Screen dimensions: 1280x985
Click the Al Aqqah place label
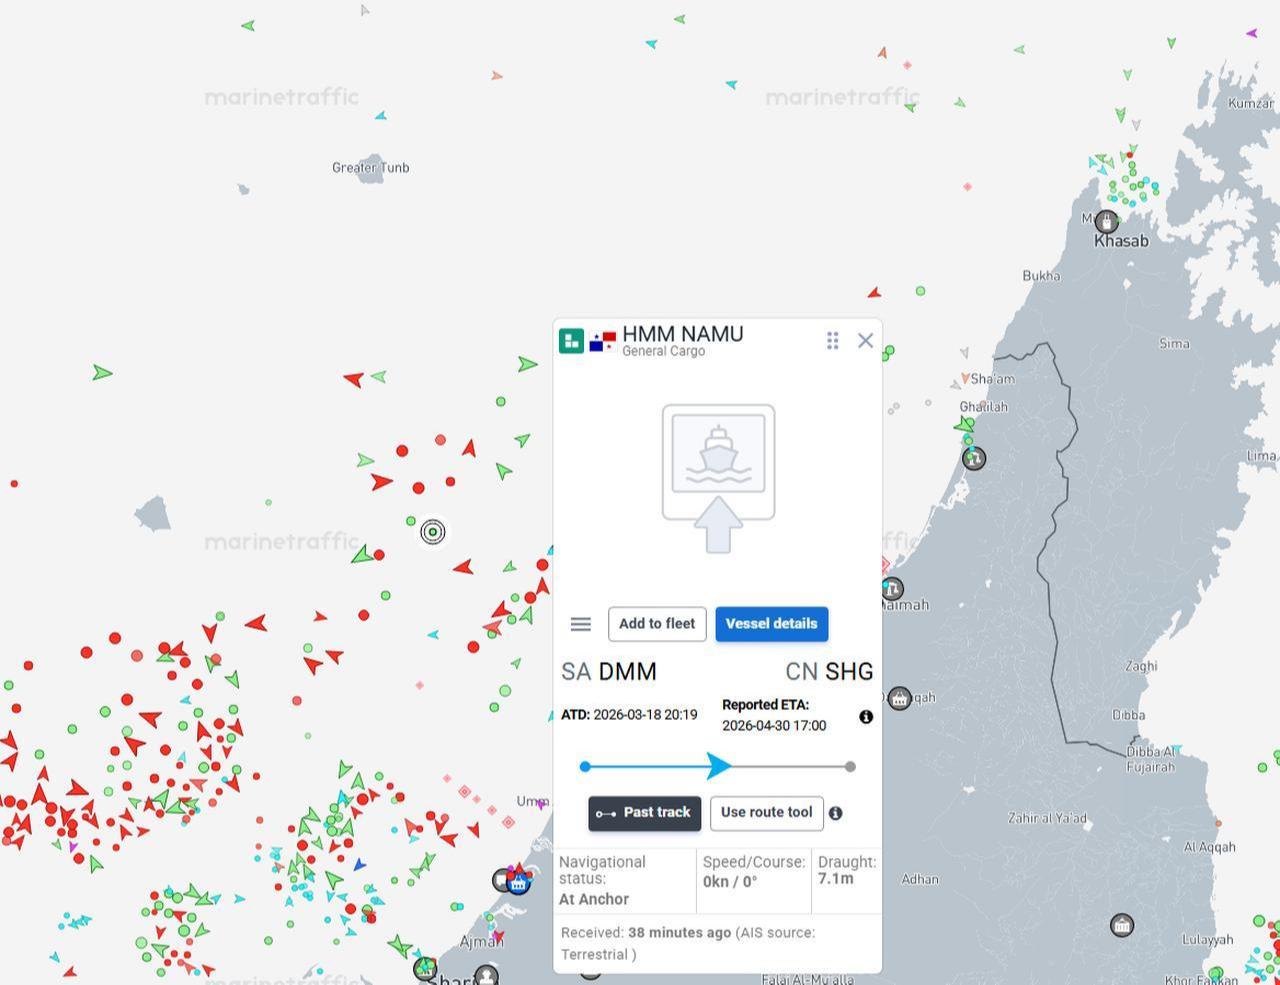click(1210, 847)
